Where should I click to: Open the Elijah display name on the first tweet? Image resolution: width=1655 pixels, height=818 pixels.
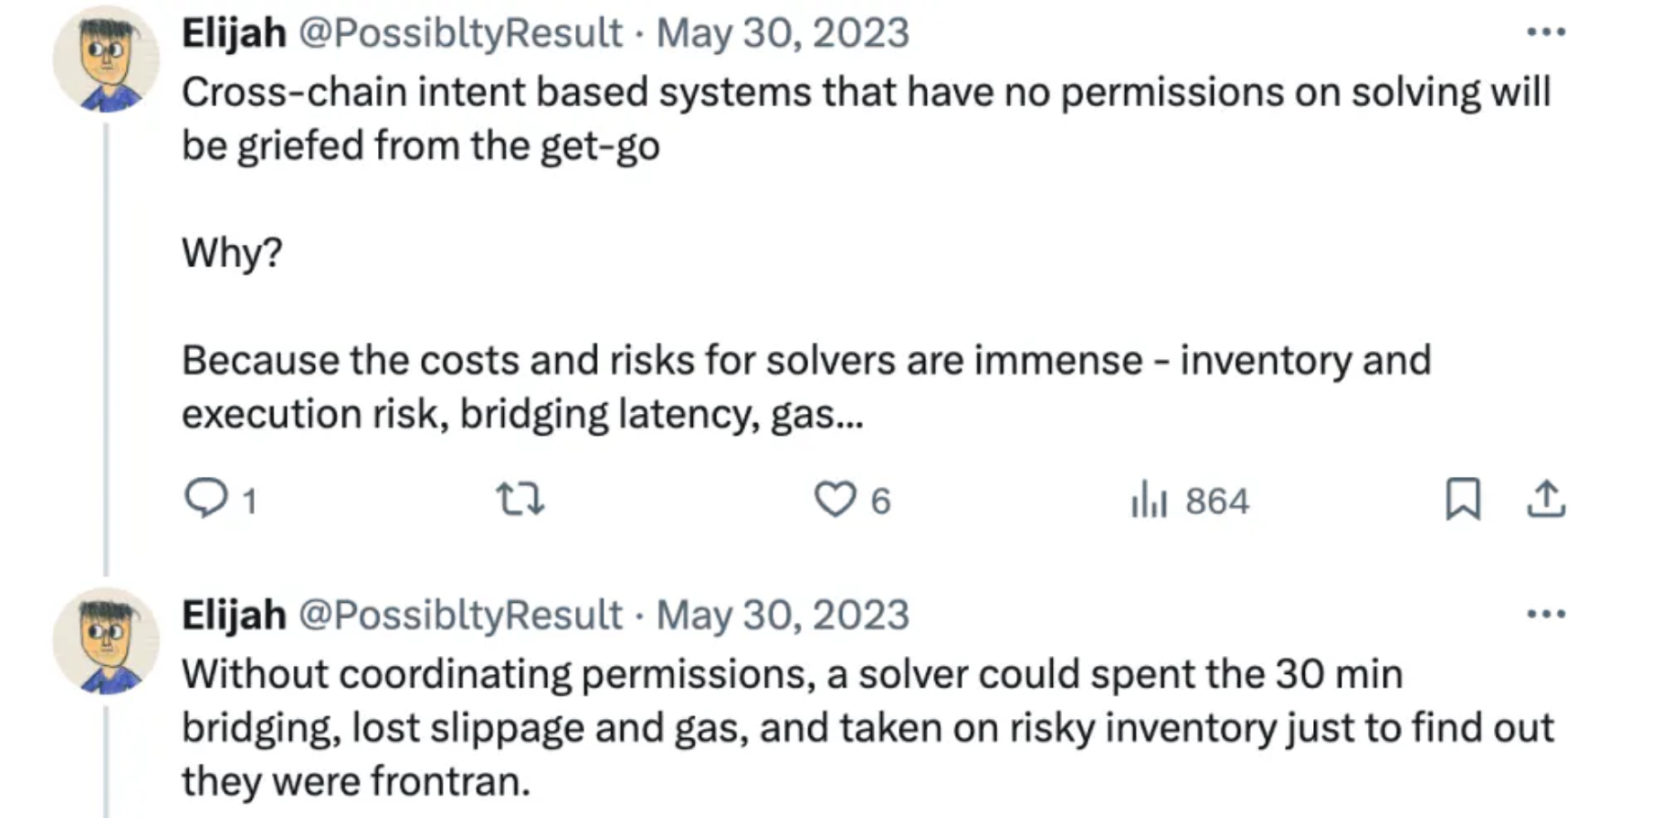click(x=234, y=33)
